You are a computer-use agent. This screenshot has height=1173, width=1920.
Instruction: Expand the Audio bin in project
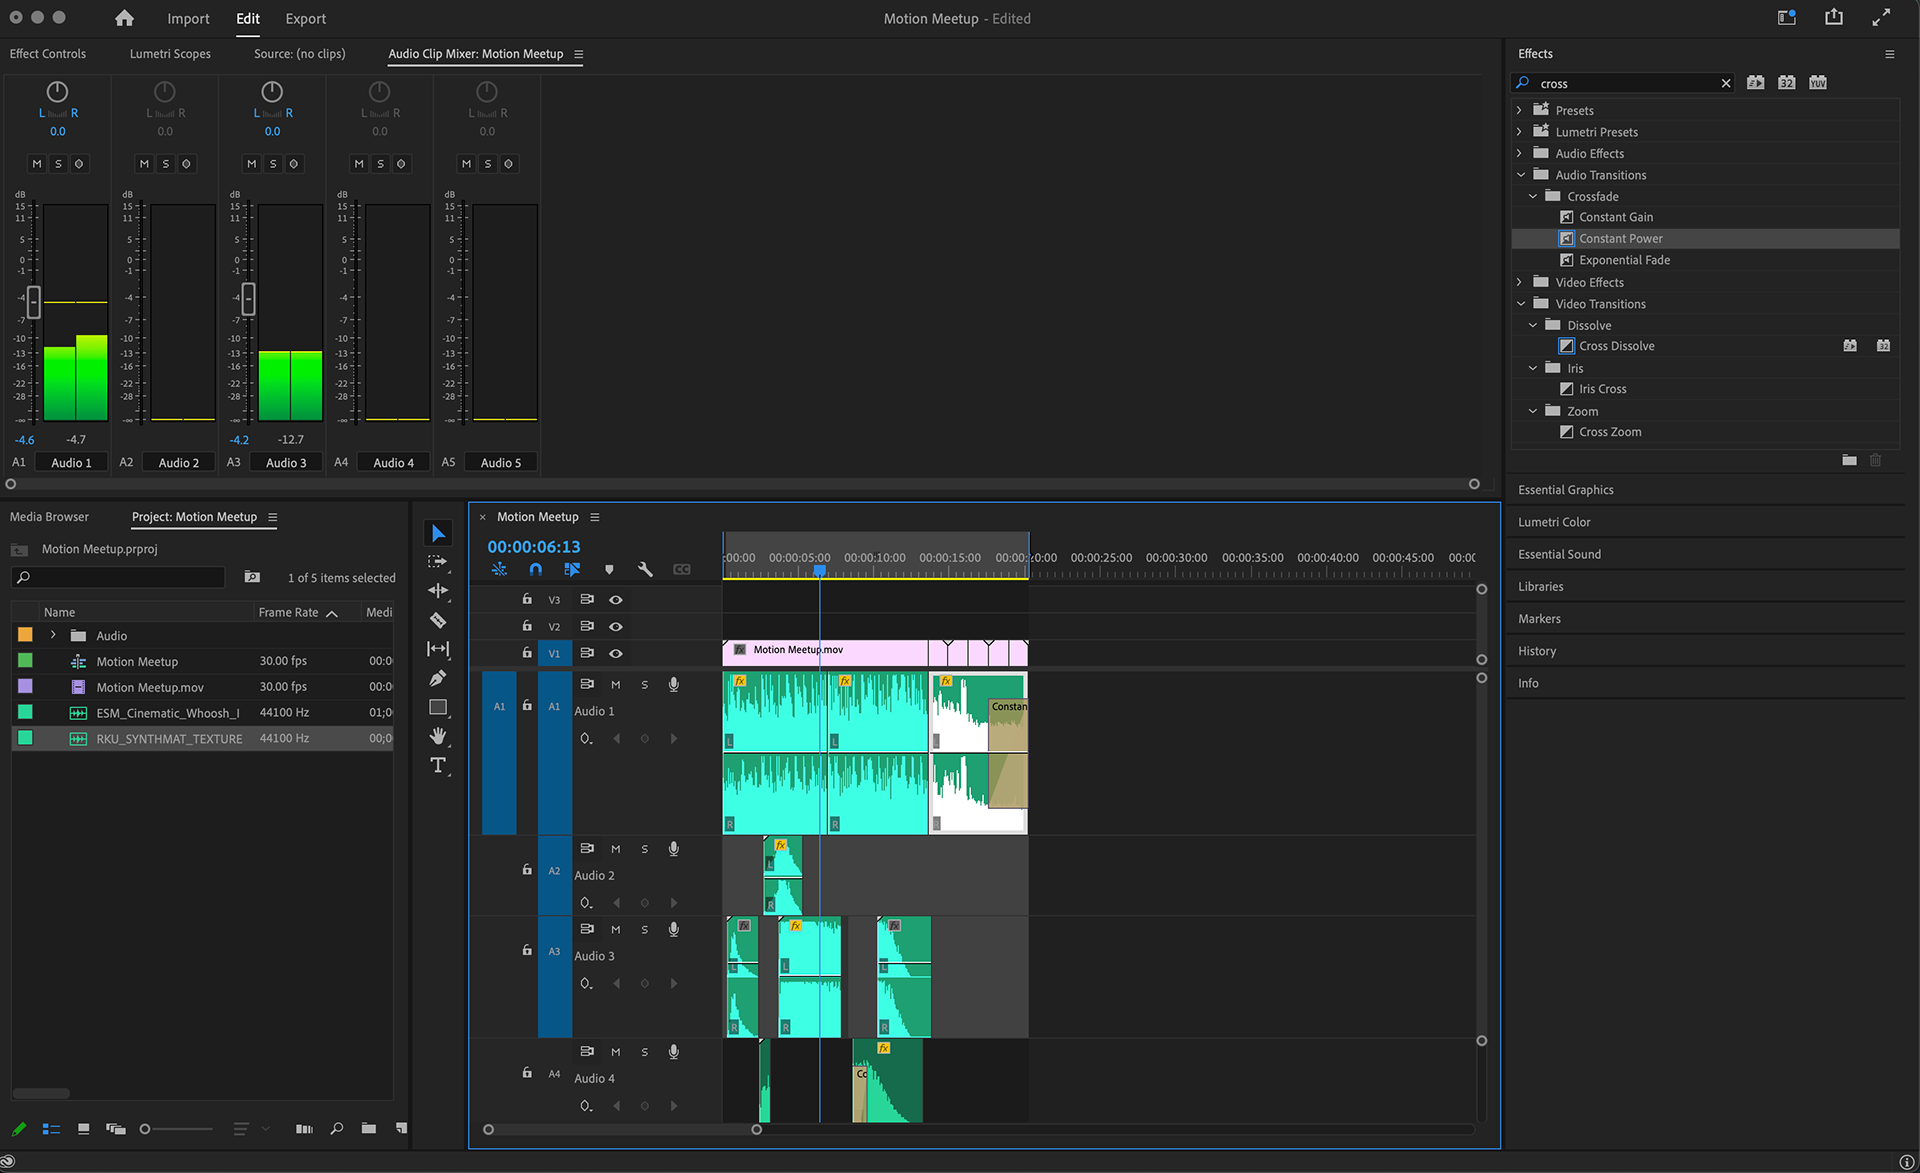click(x=53, y=635)
